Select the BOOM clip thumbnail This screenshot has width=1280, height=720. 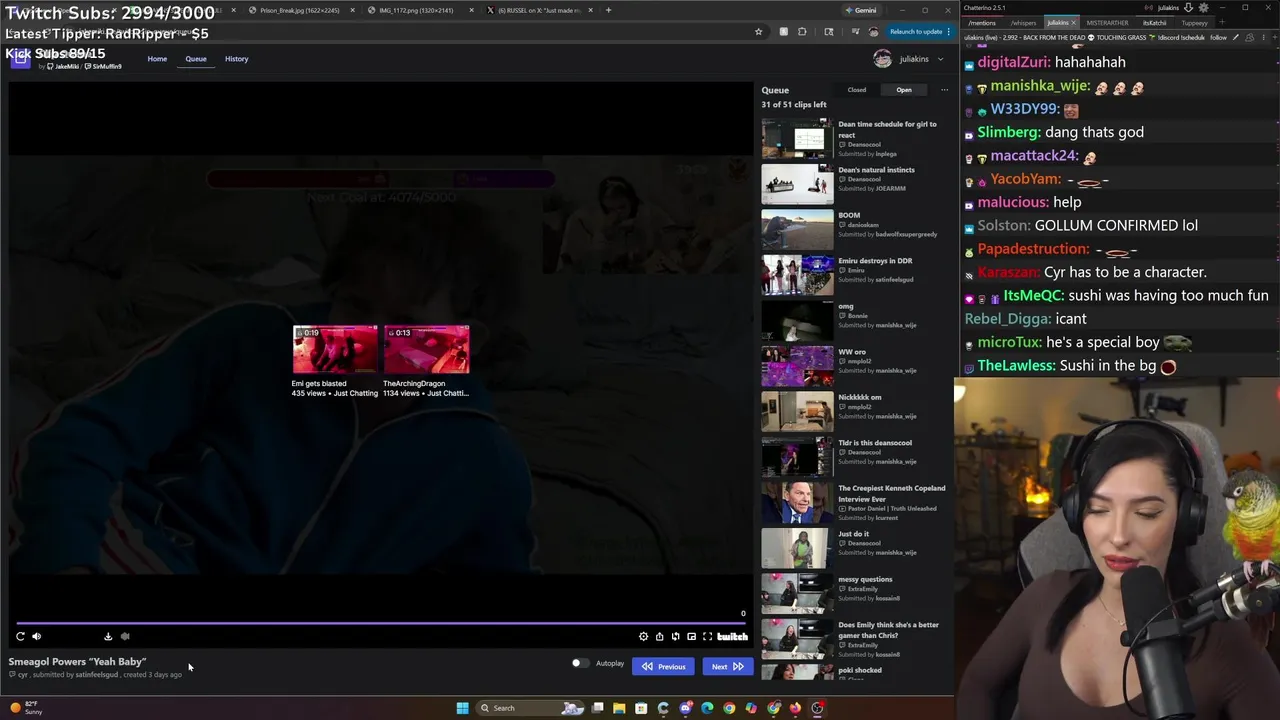pyautogui.click(x=797, y=230)
